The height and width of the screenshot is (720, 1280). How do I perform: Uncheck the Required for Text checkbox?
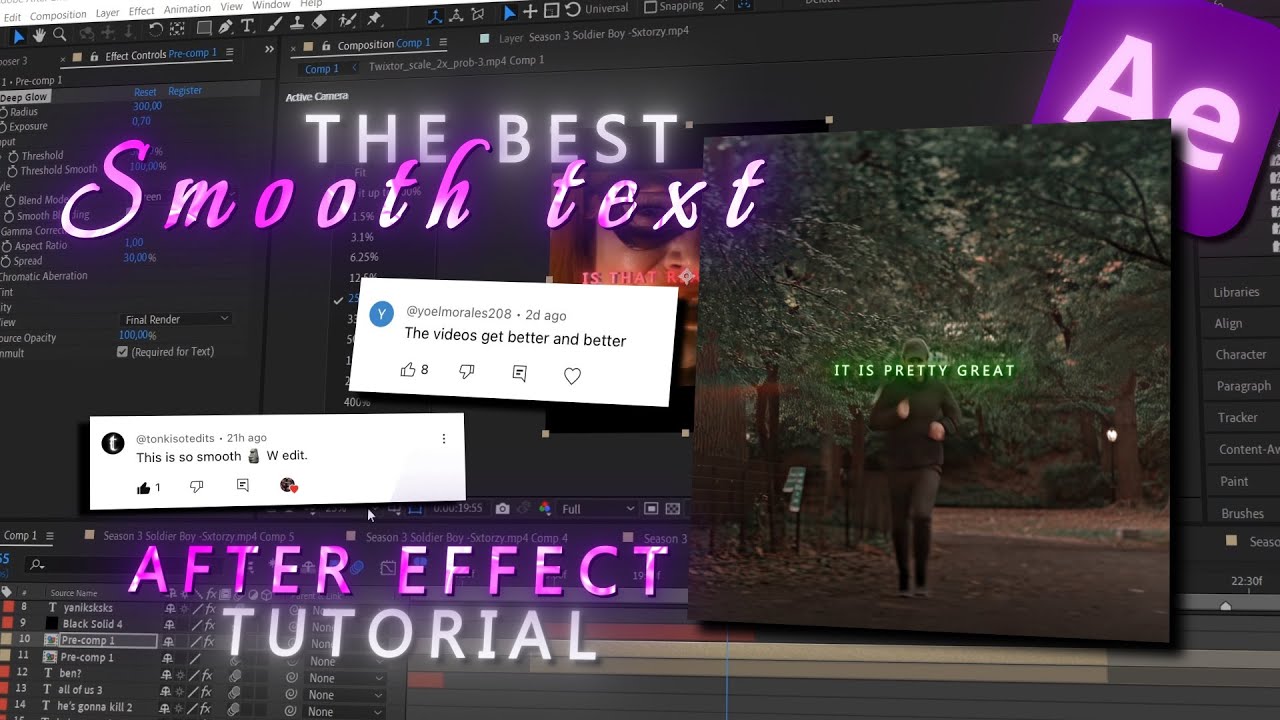point(122,352)
